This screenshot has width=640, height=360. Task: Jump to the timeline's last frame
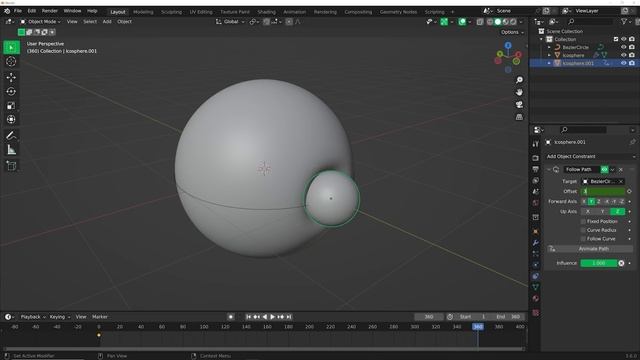[289, 317]
